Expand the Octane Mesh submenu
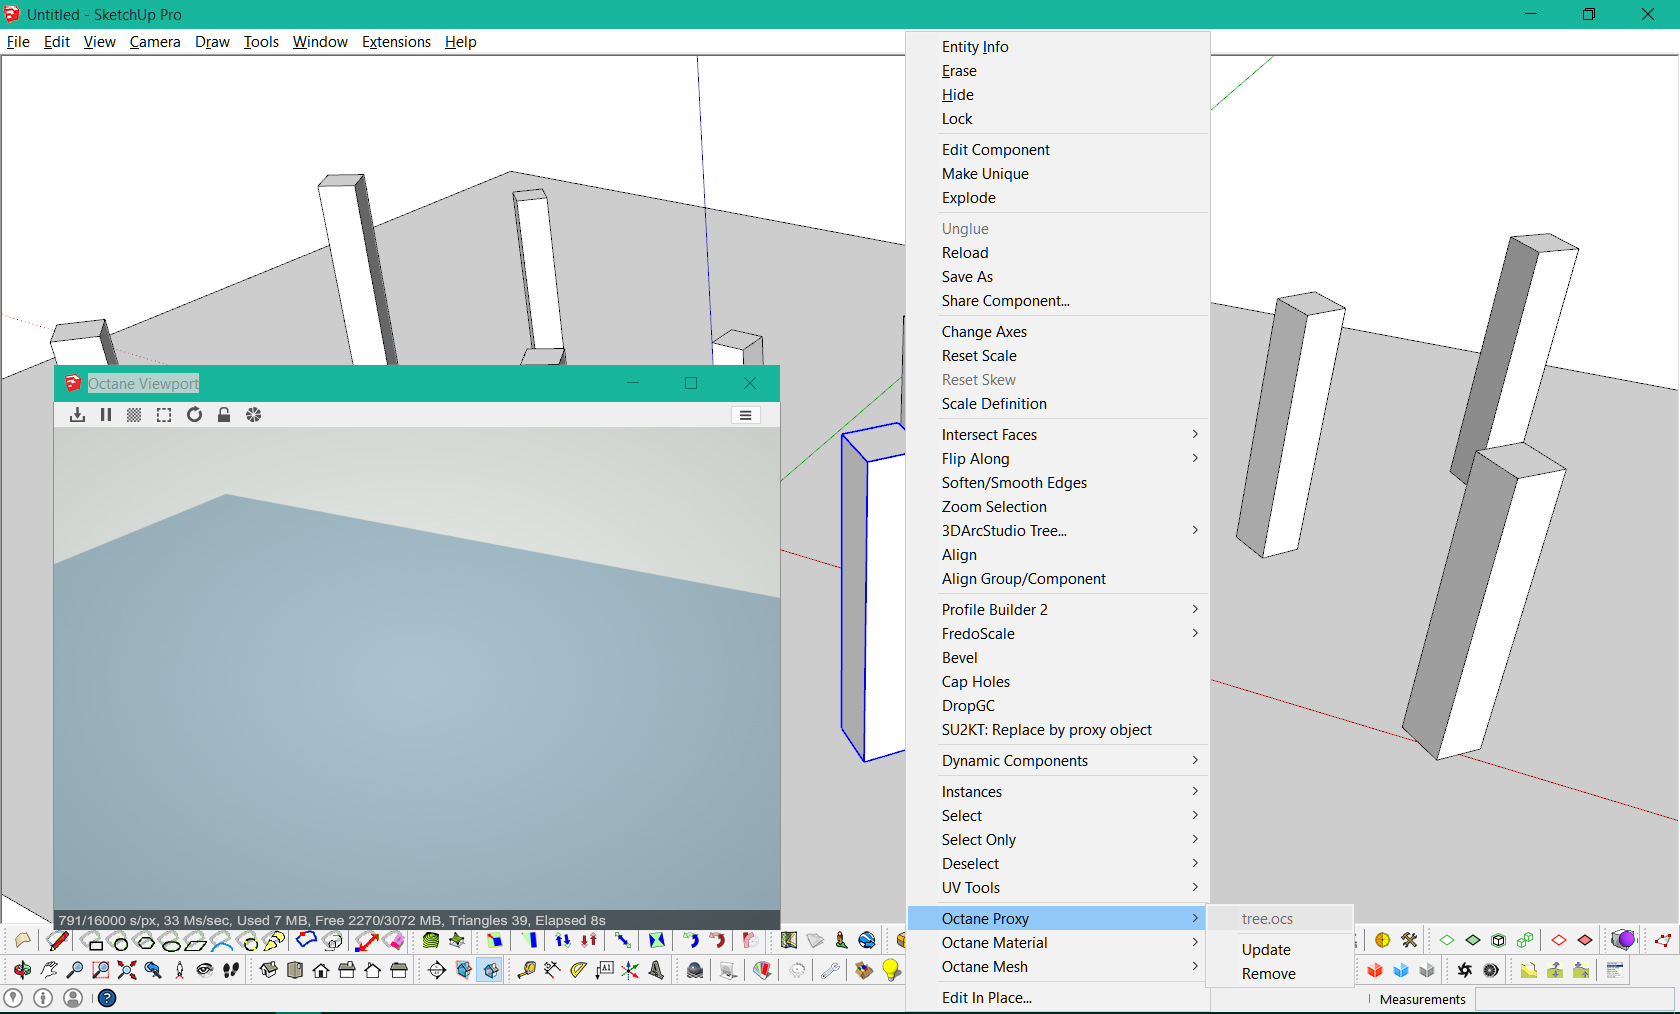This screenshot has height=1014, width=1680. click(1058, 967)
